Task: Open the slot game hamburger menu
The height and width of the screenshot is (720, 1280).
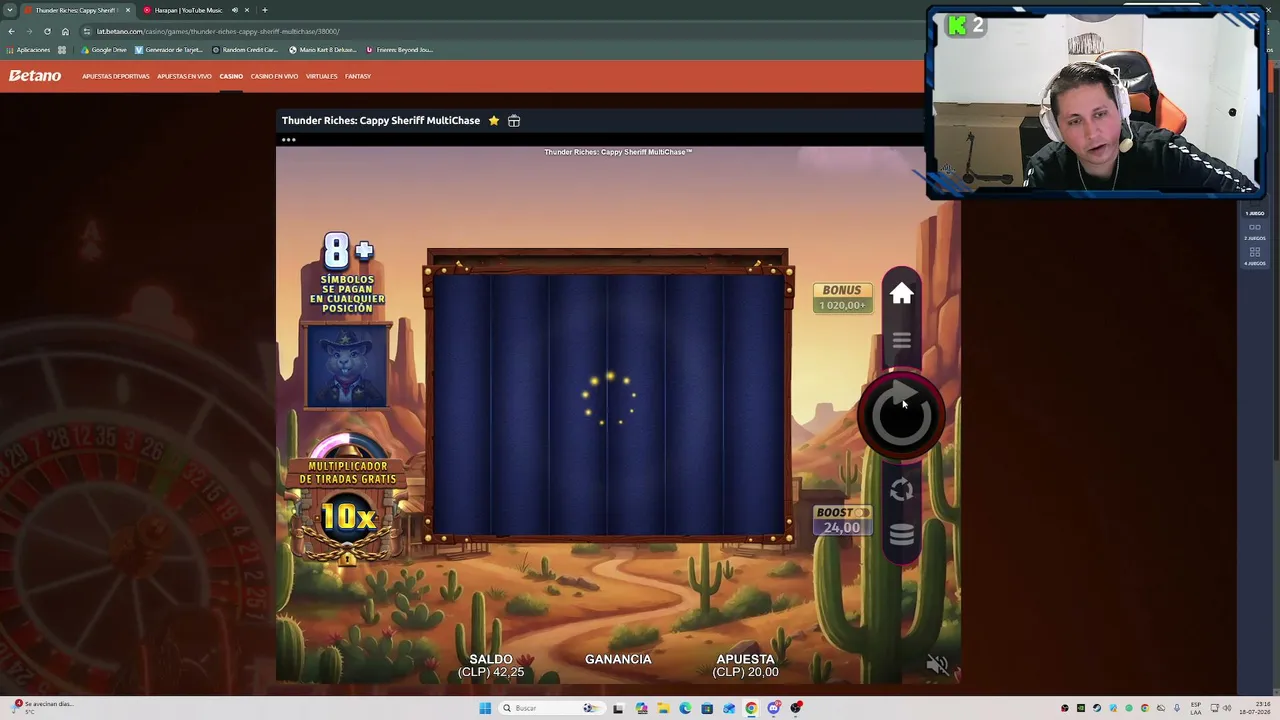Action: 901,341
